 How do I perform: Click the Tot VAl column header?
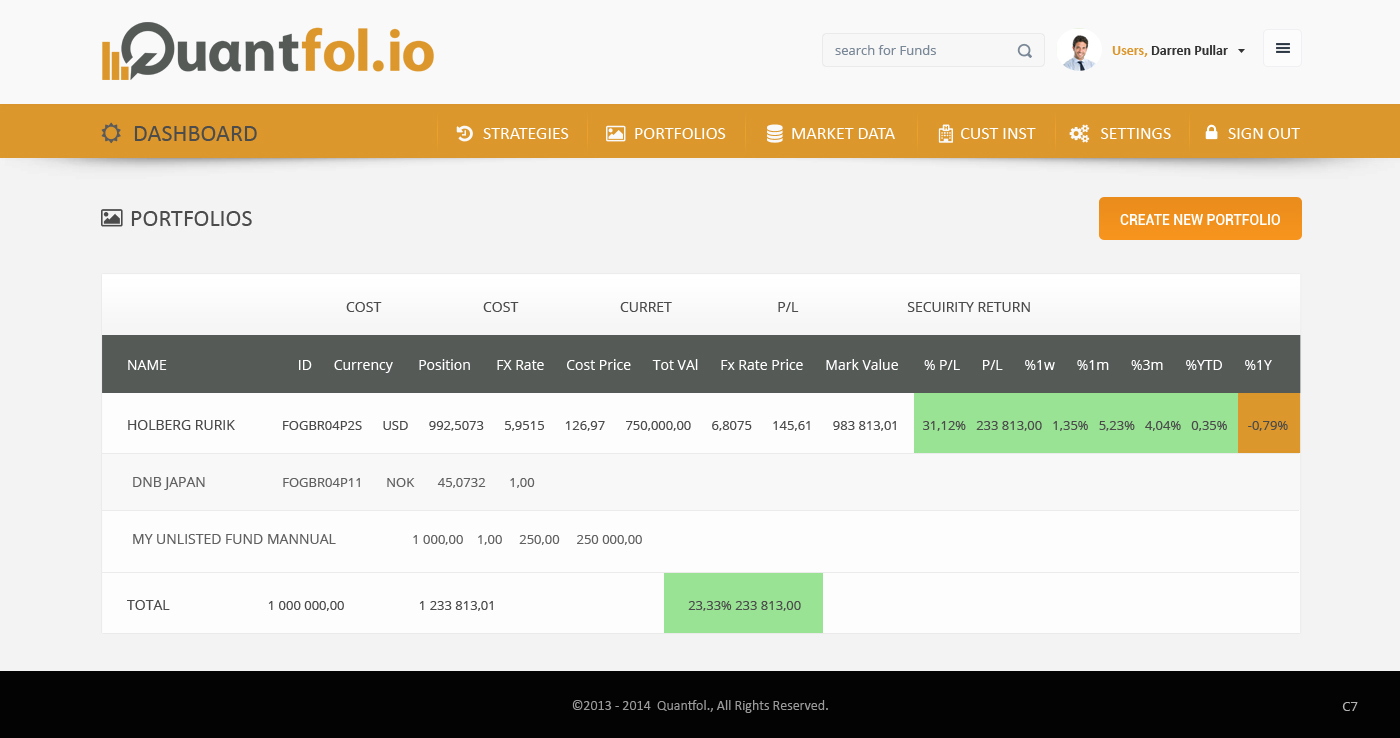[675, 365]
